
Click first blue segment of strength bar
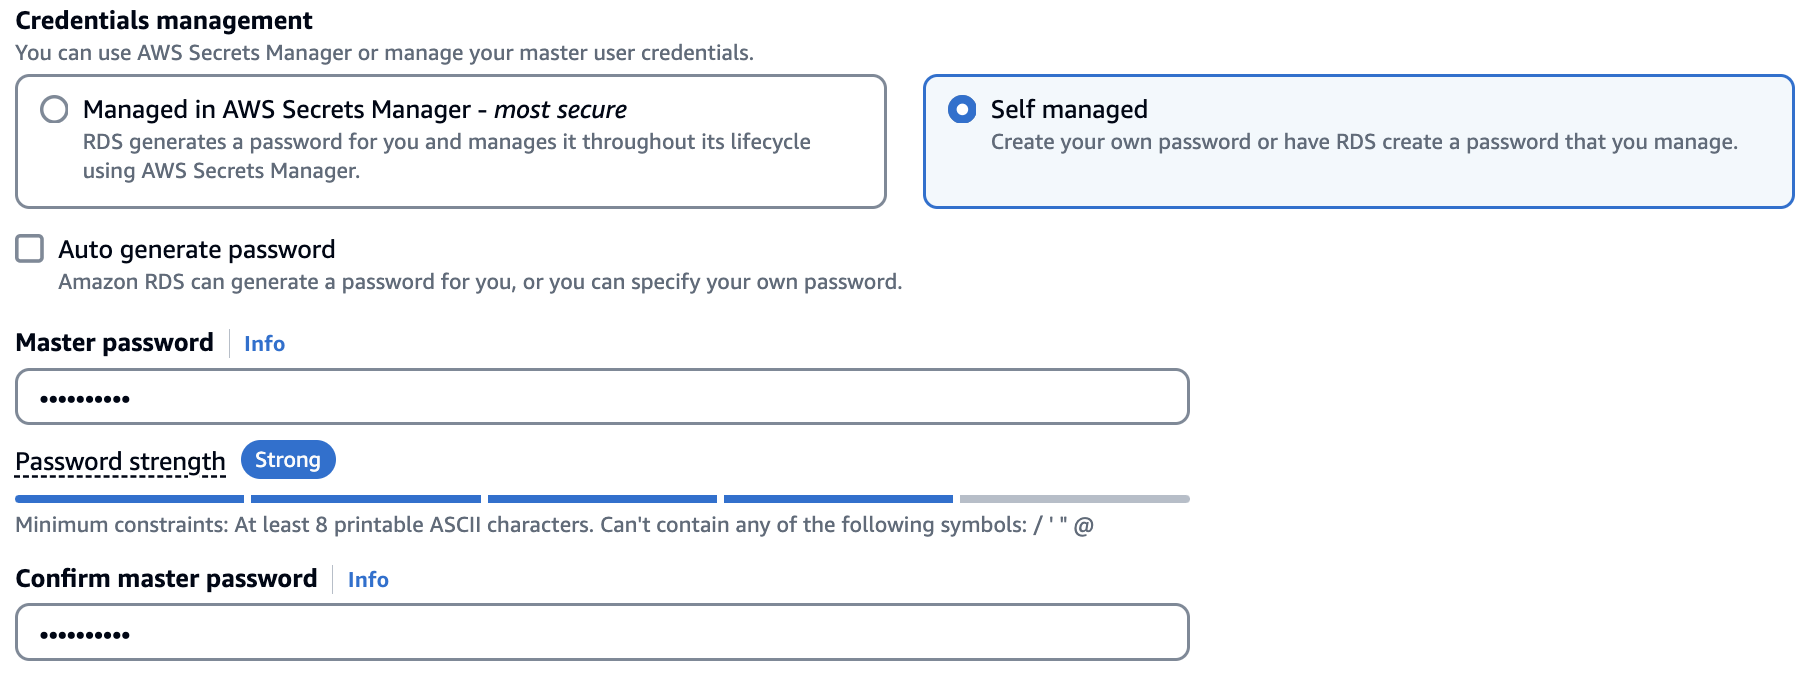coord(130,498)
